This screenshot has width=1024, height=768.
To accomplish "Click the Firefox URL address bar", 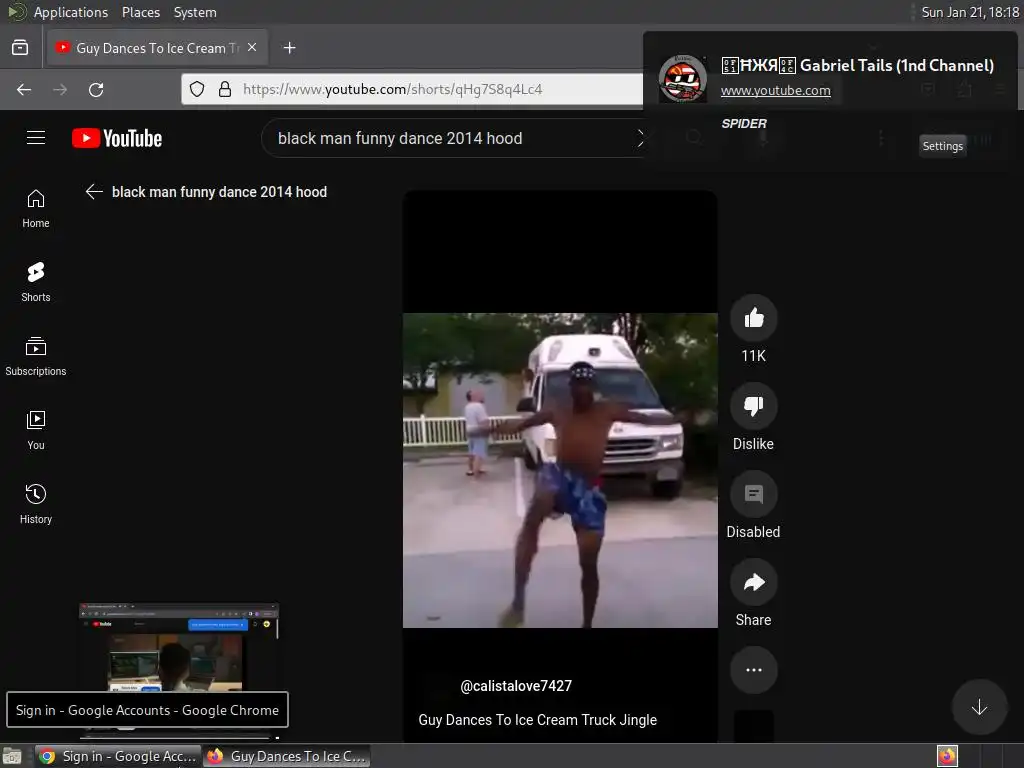I will [x=411, y=89].
